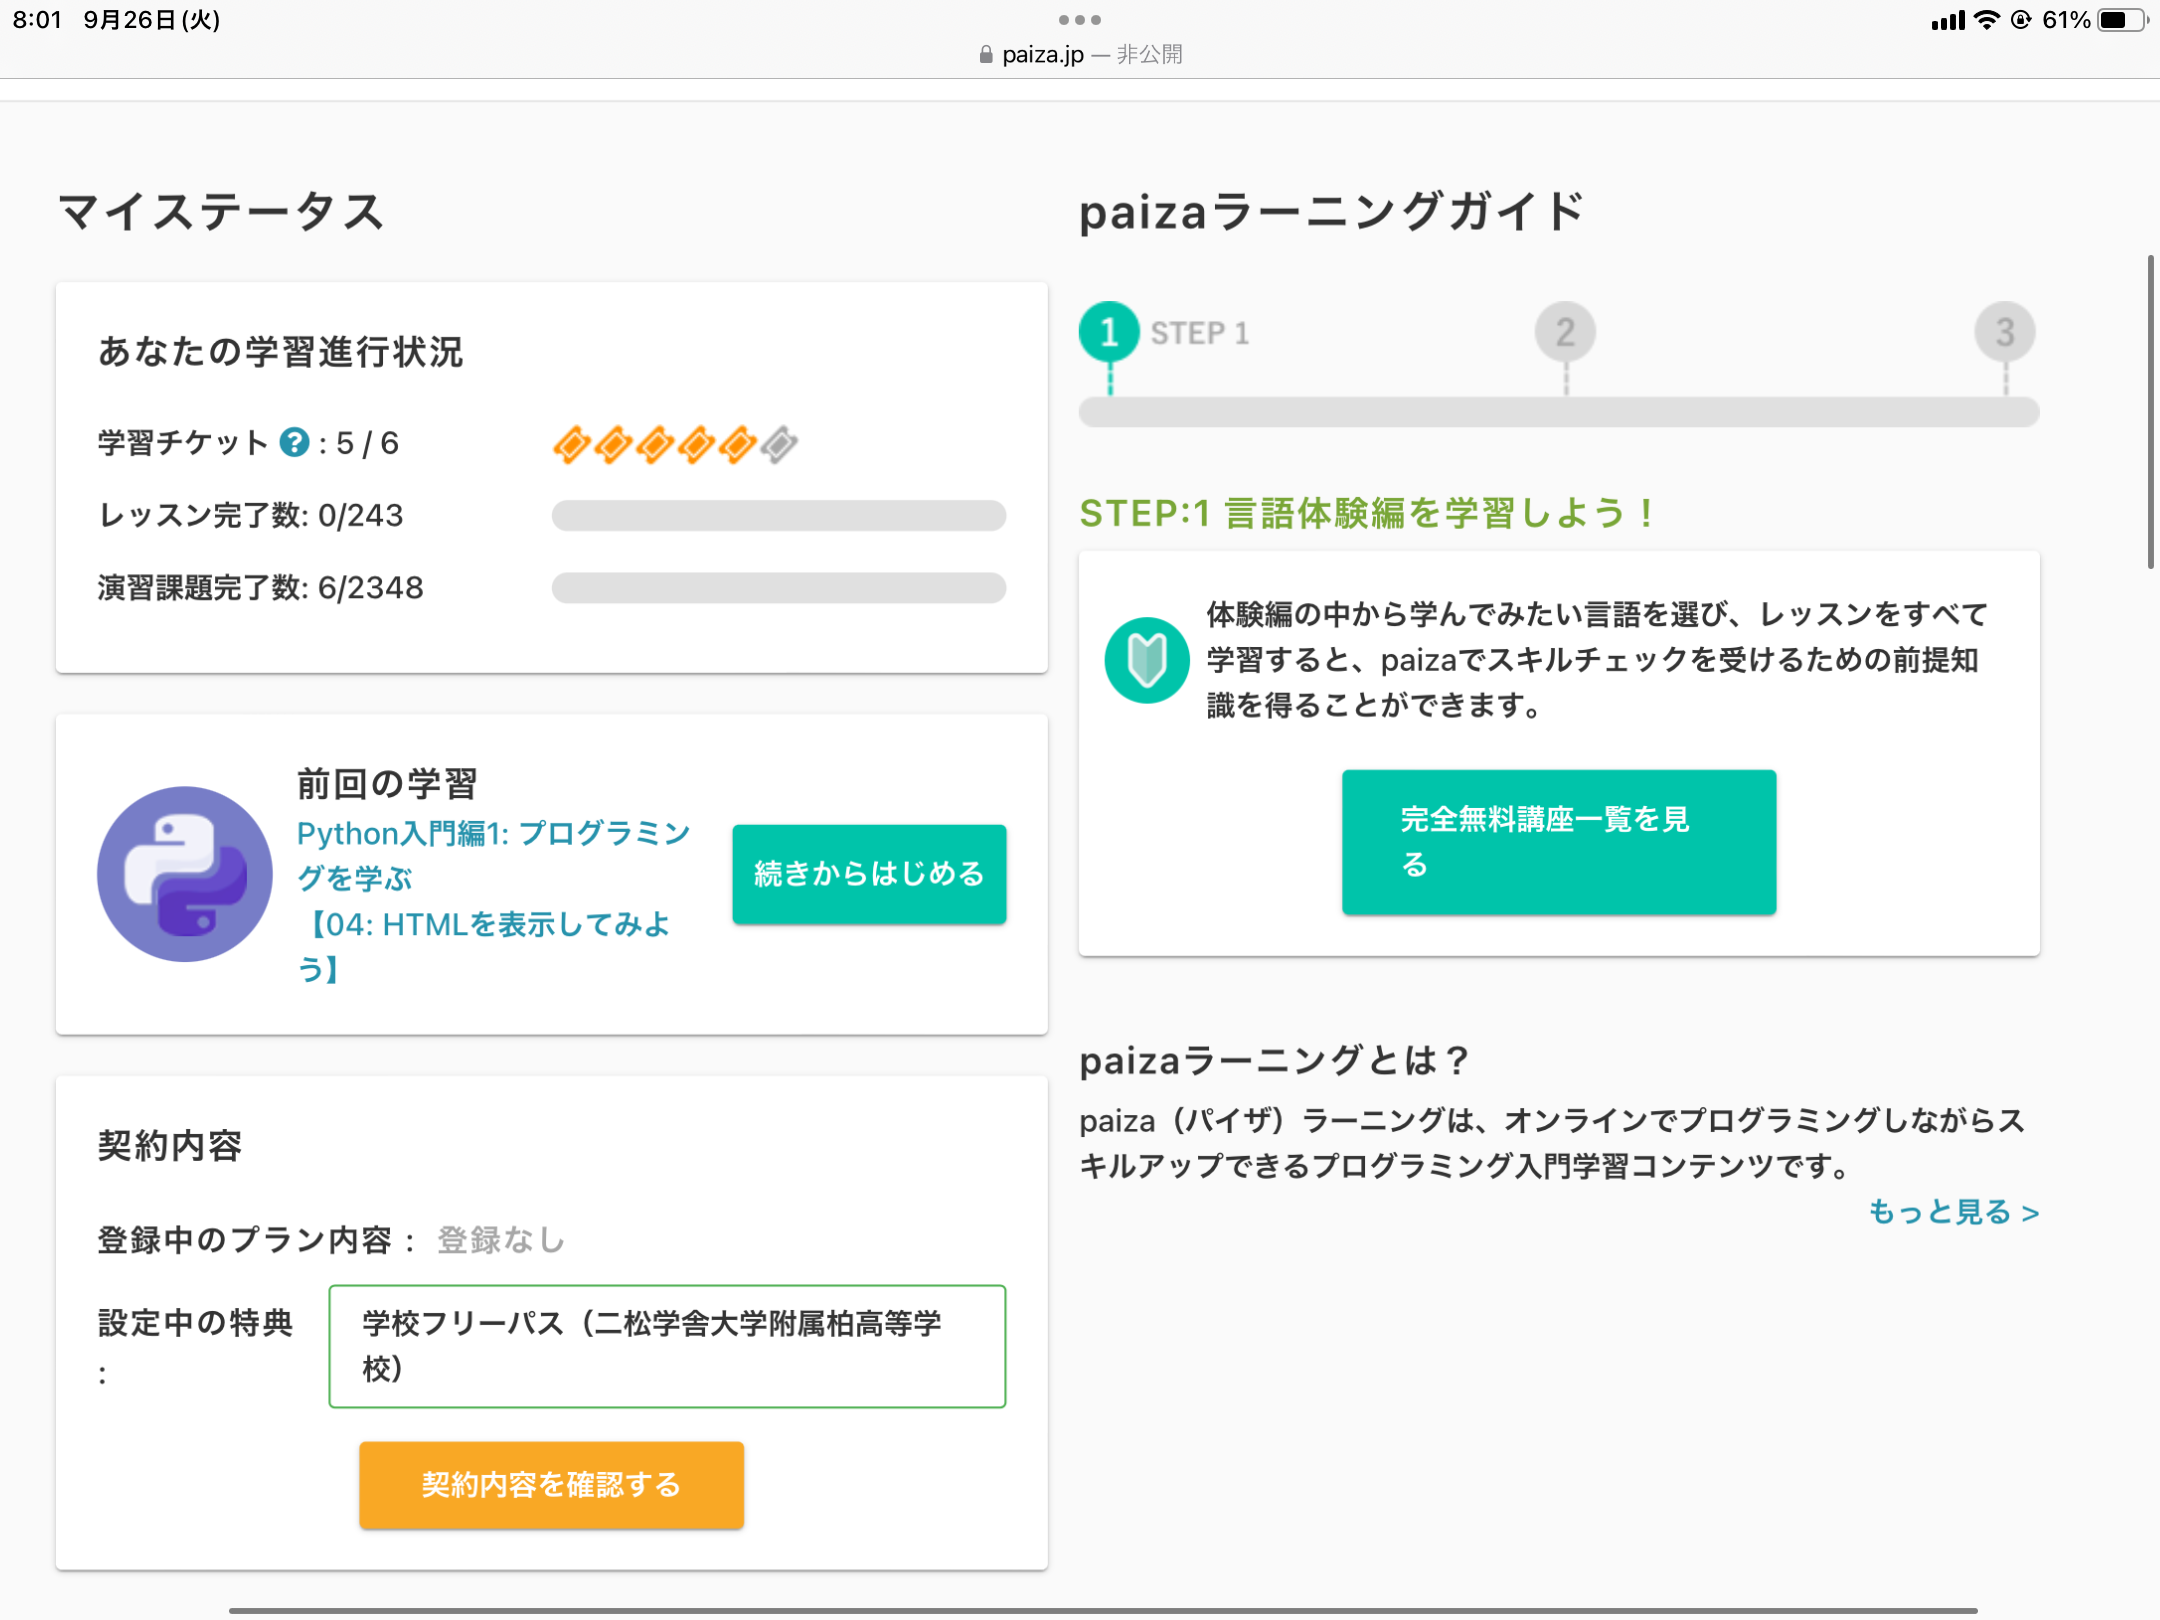Tap the Wi-Fi status icon
Screen dimensions: 2160x1620
click(x=1987, y=20)
